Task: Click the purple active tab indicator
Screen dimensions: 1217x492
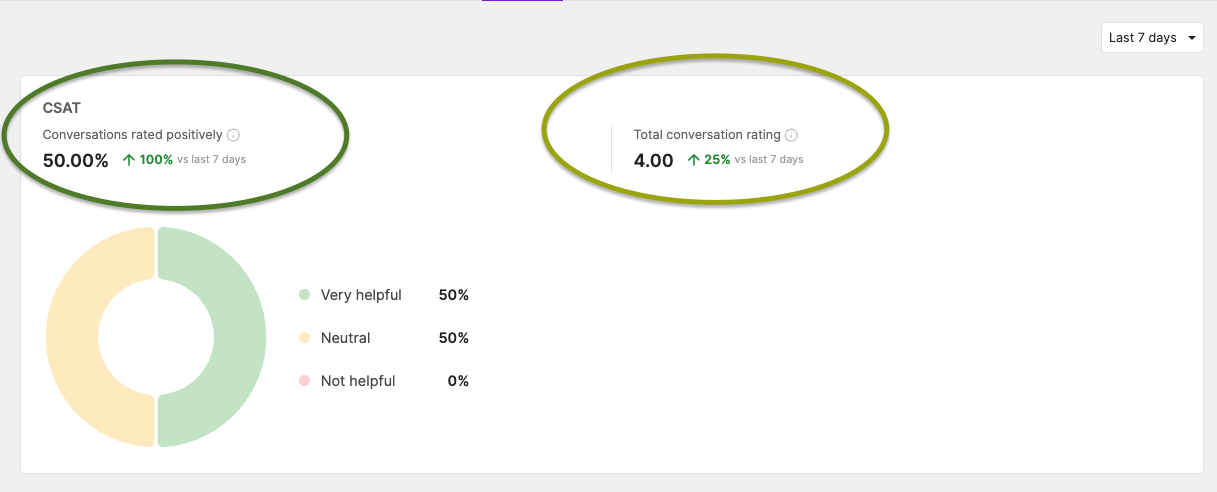Action: pyautogui.click(x=522, y=1)
